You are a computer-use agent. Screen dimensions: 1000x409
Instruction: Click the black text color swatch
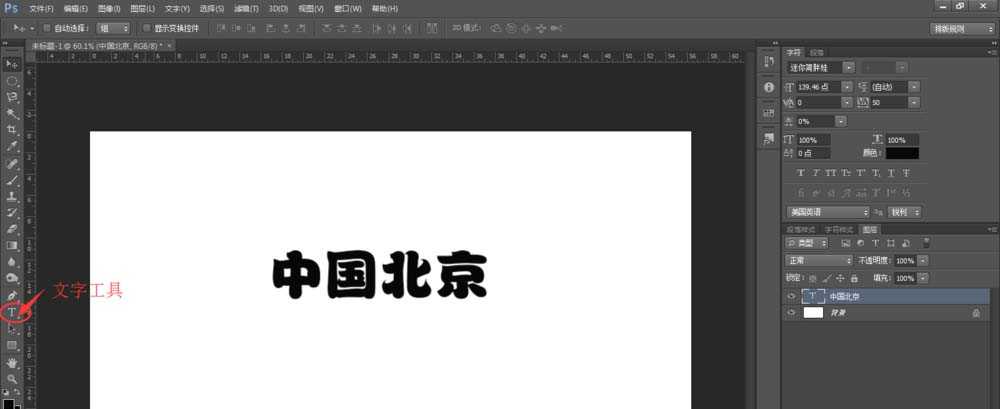pyautogui.click(x=901, y=153)
